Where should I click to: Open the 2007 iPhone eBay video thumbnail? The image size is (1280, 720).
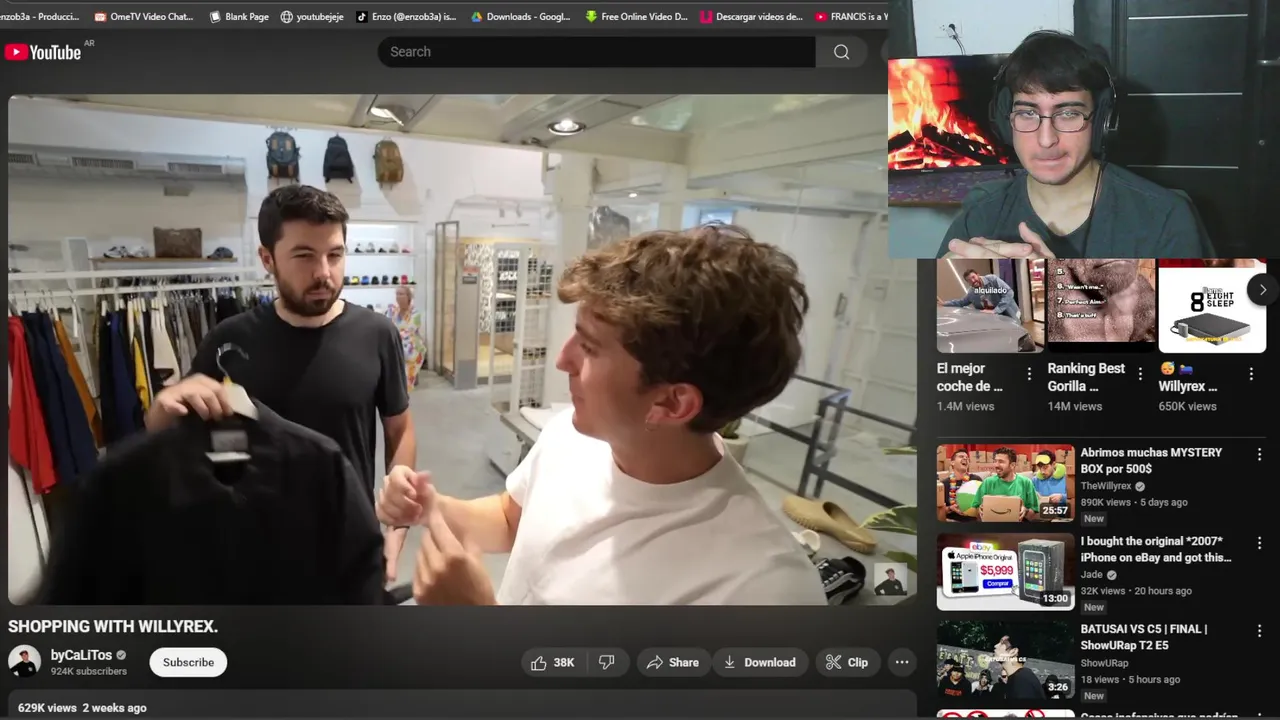click(1005, 571)
